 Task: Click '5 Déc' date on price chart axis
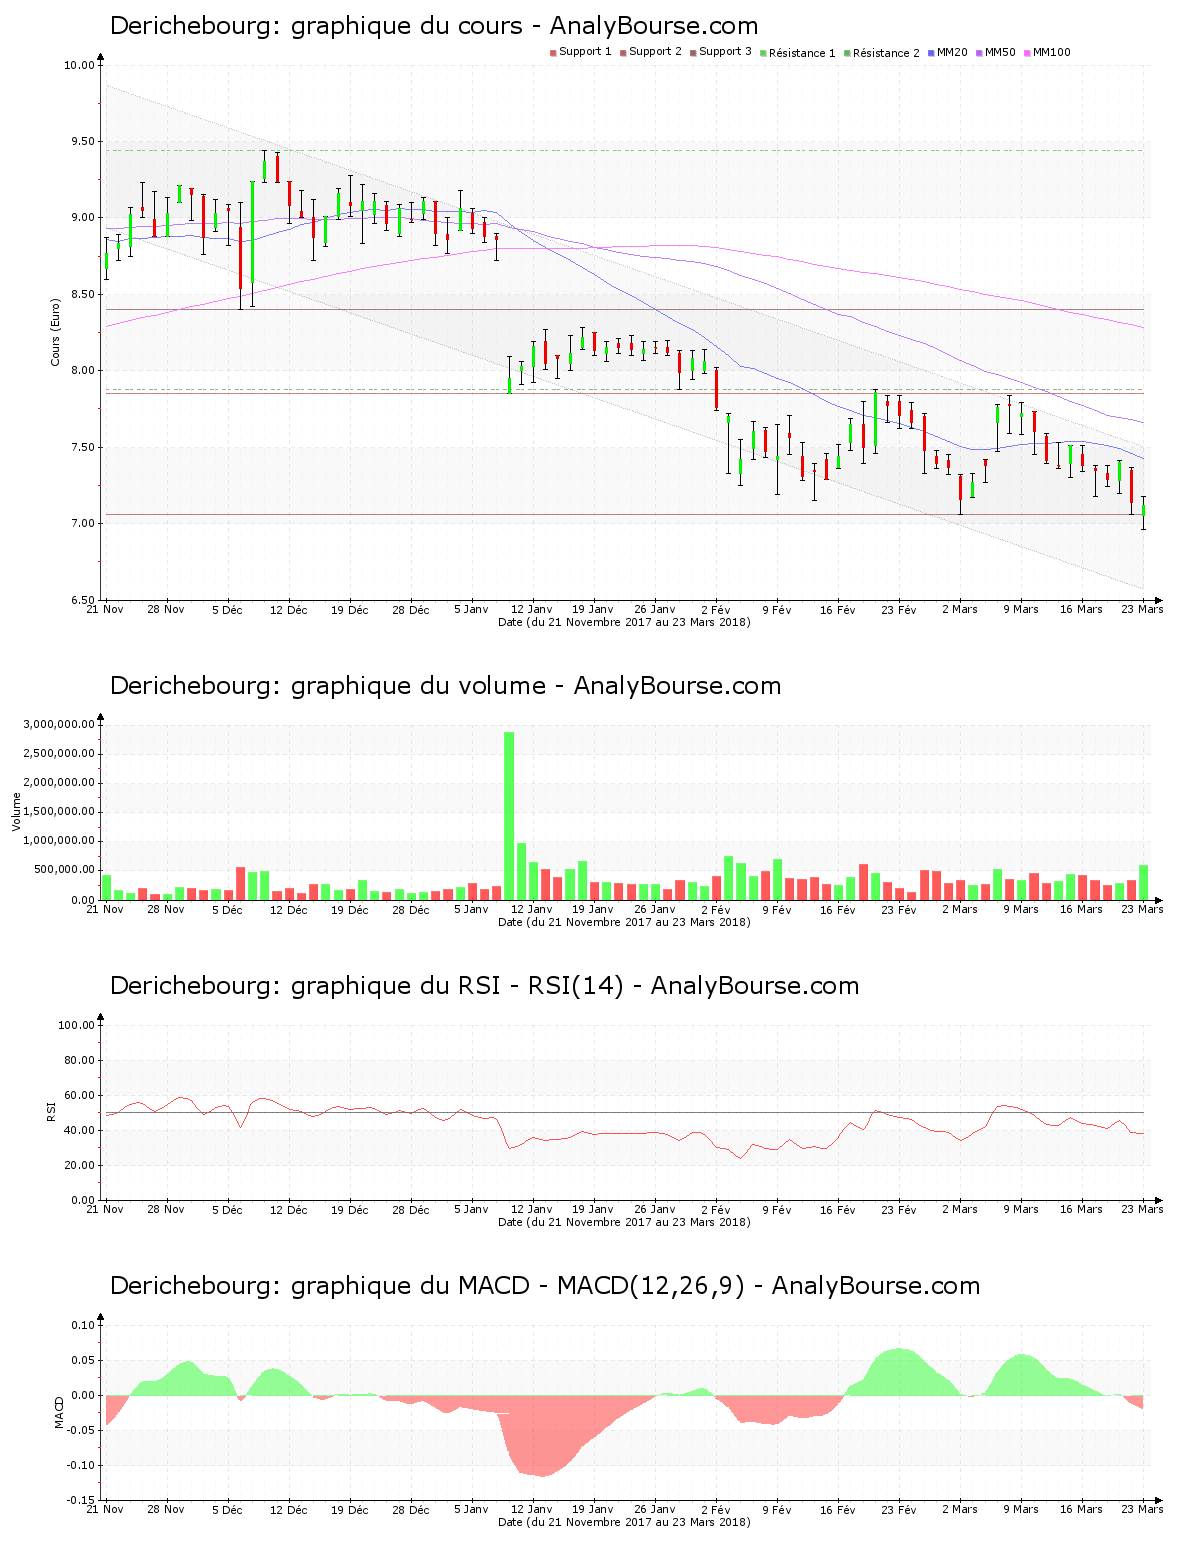(227, 609)
